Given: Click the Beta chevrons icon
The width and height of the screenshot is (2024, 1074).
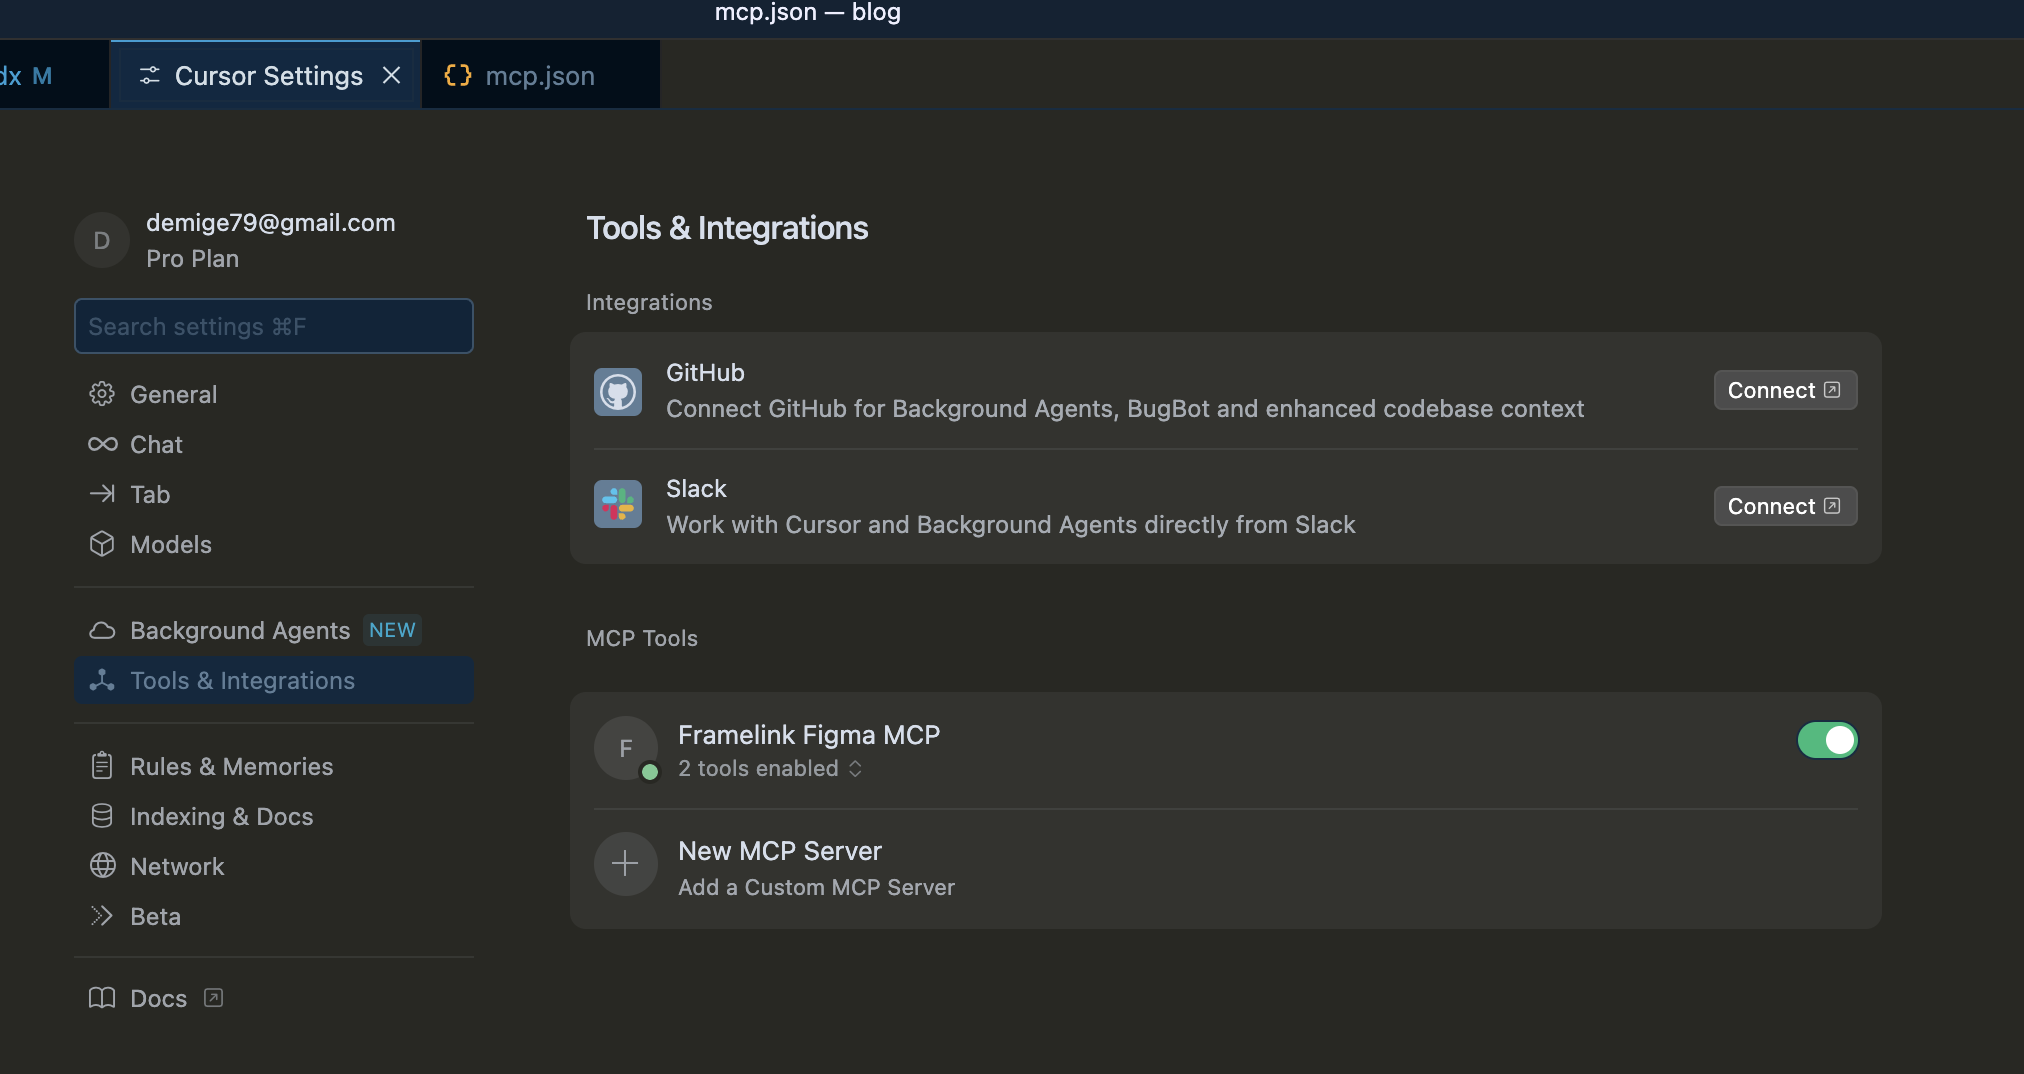Looking at the screenshot, I should 102,916.
